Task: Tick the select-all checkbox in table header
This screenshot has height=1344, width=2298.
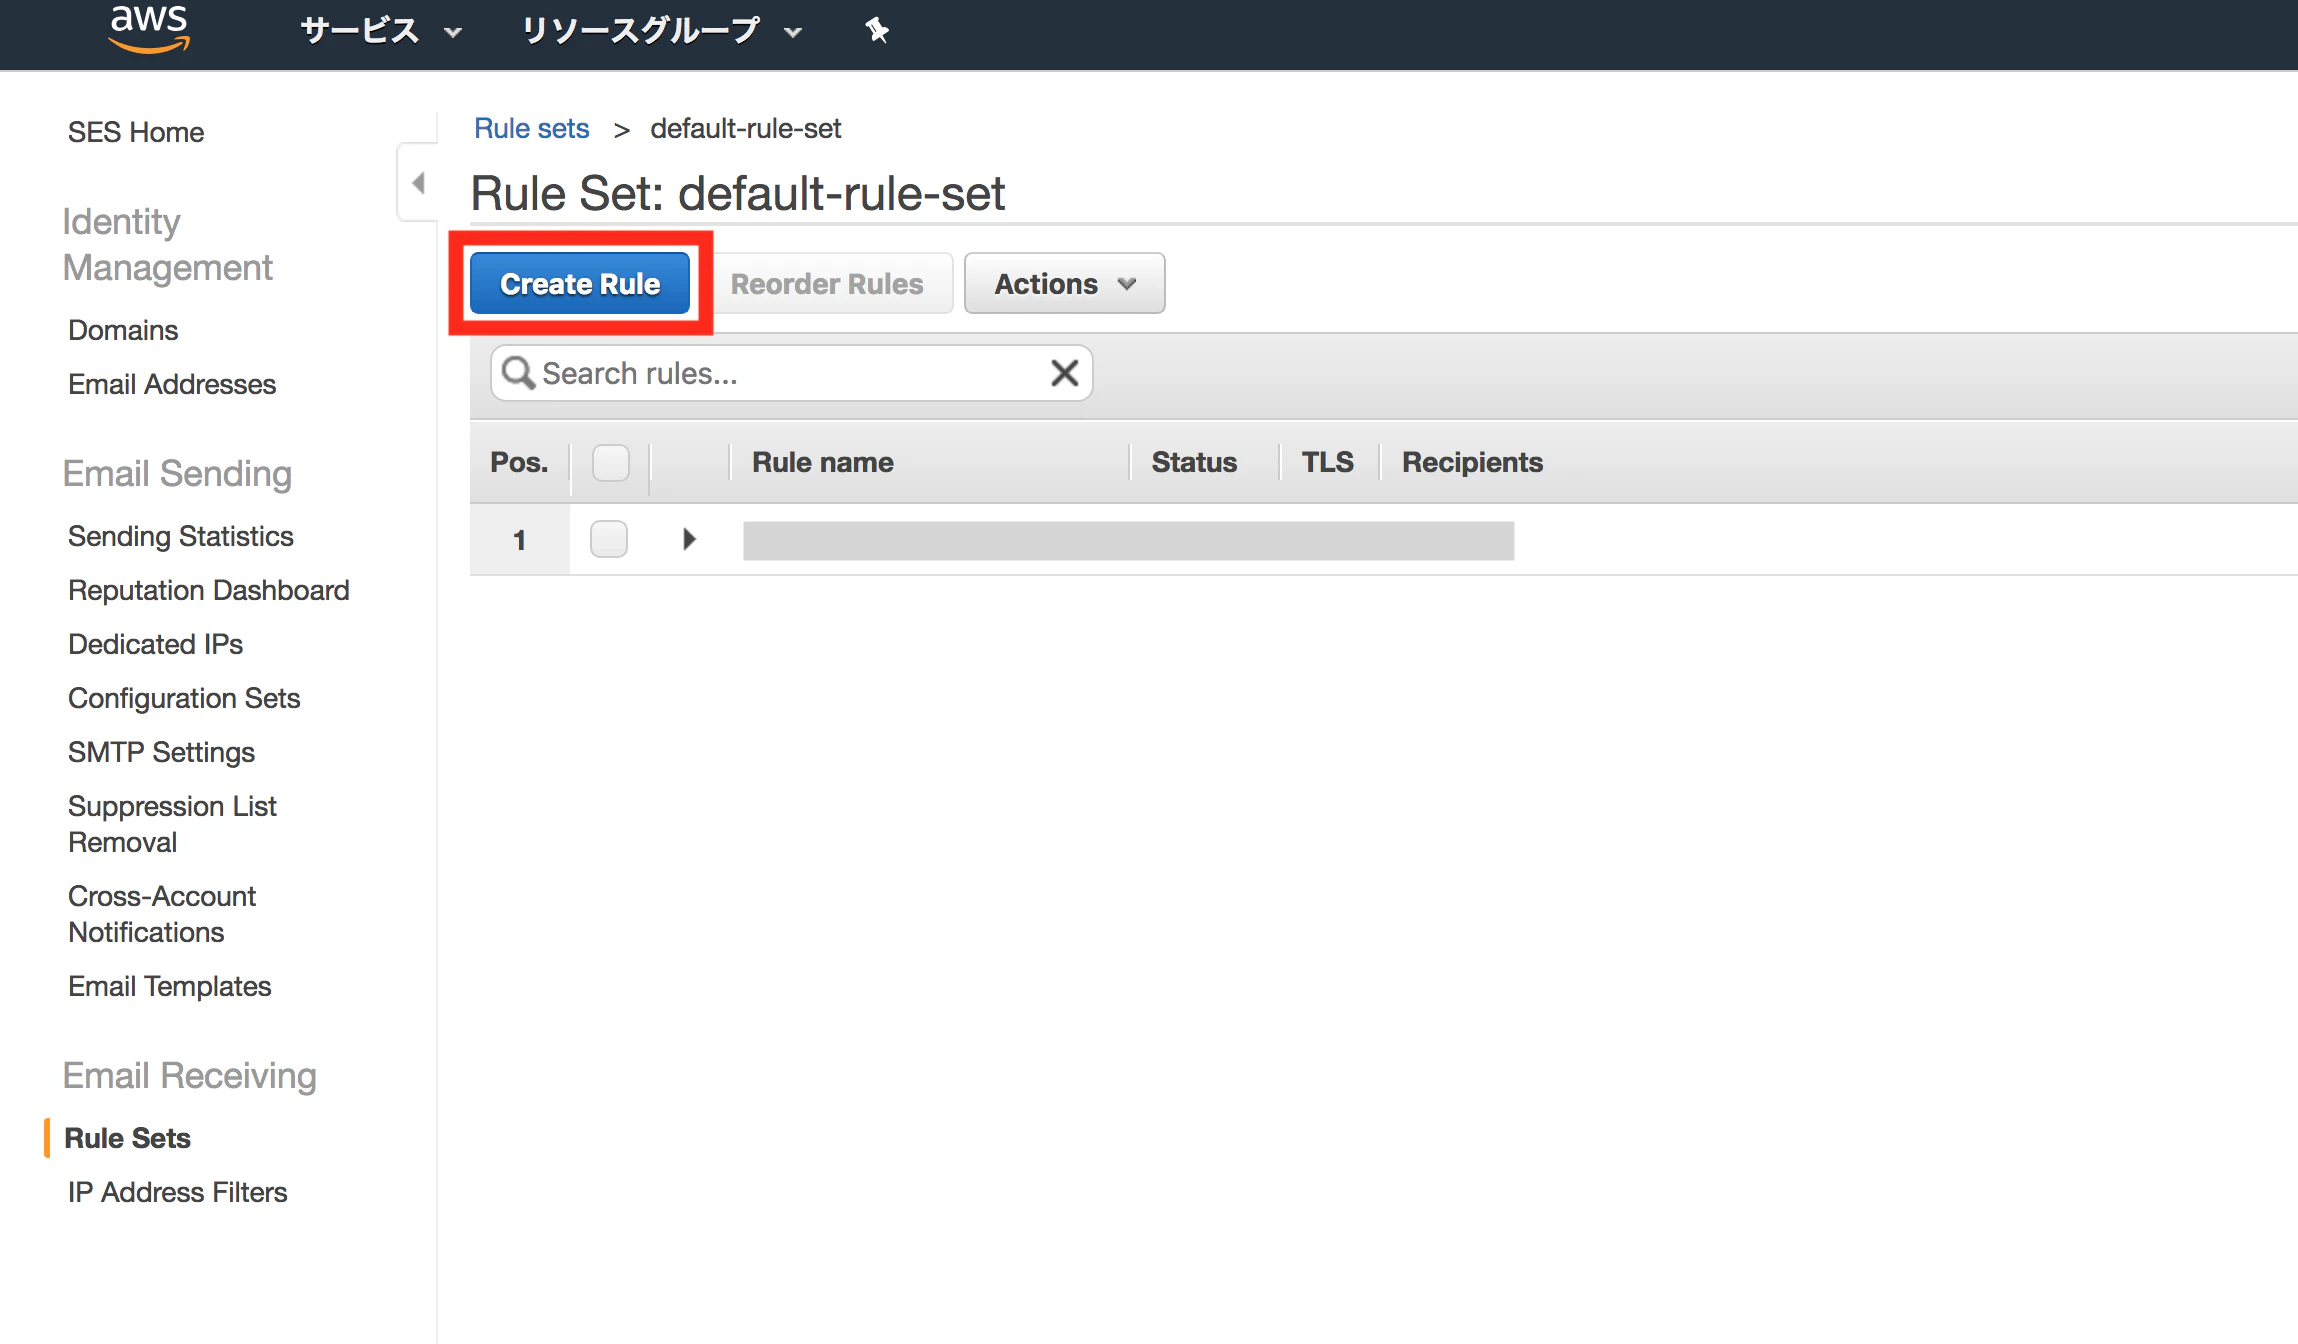Action: tap(611, 463)
